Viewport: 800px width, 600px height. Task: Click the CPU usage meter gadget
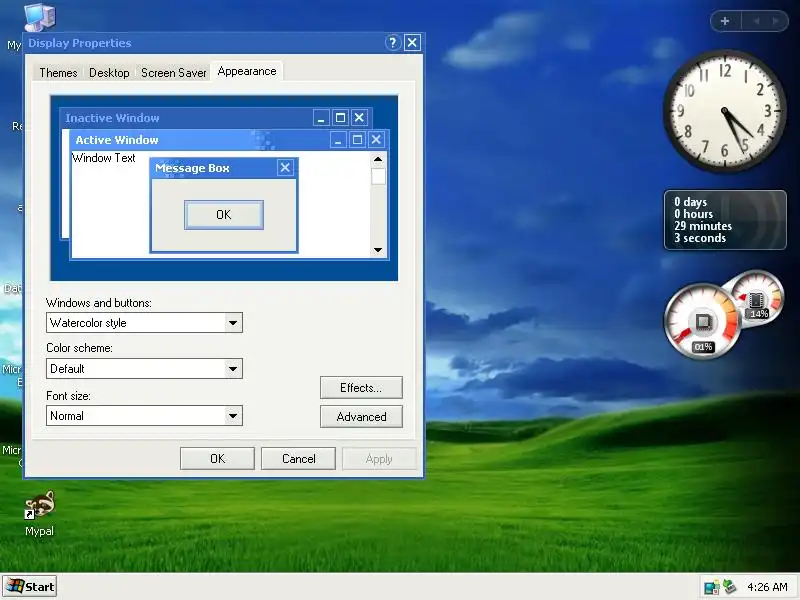(702, 321)
